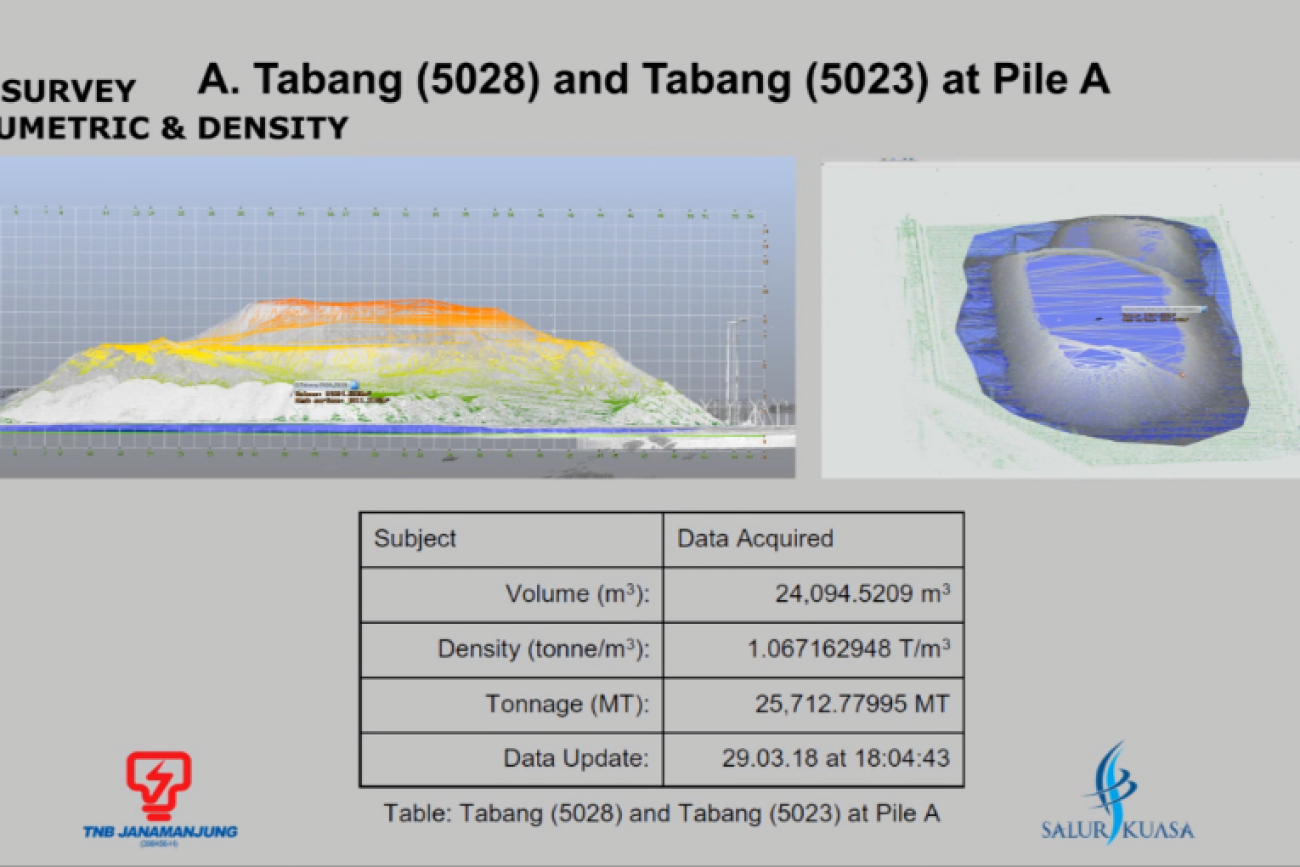Click the table caption below the table
Viewport: 1300px width, 867px height.
[x=661, y=813]
